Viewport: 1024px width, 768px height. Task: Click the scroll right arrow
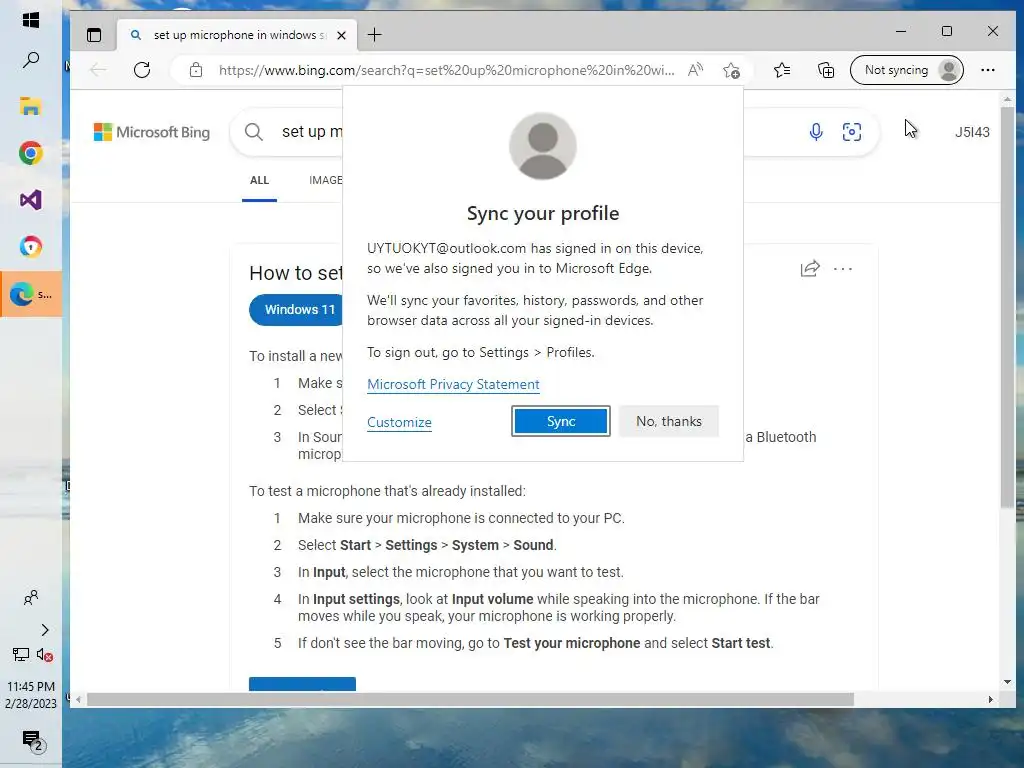tap(990, 699)
